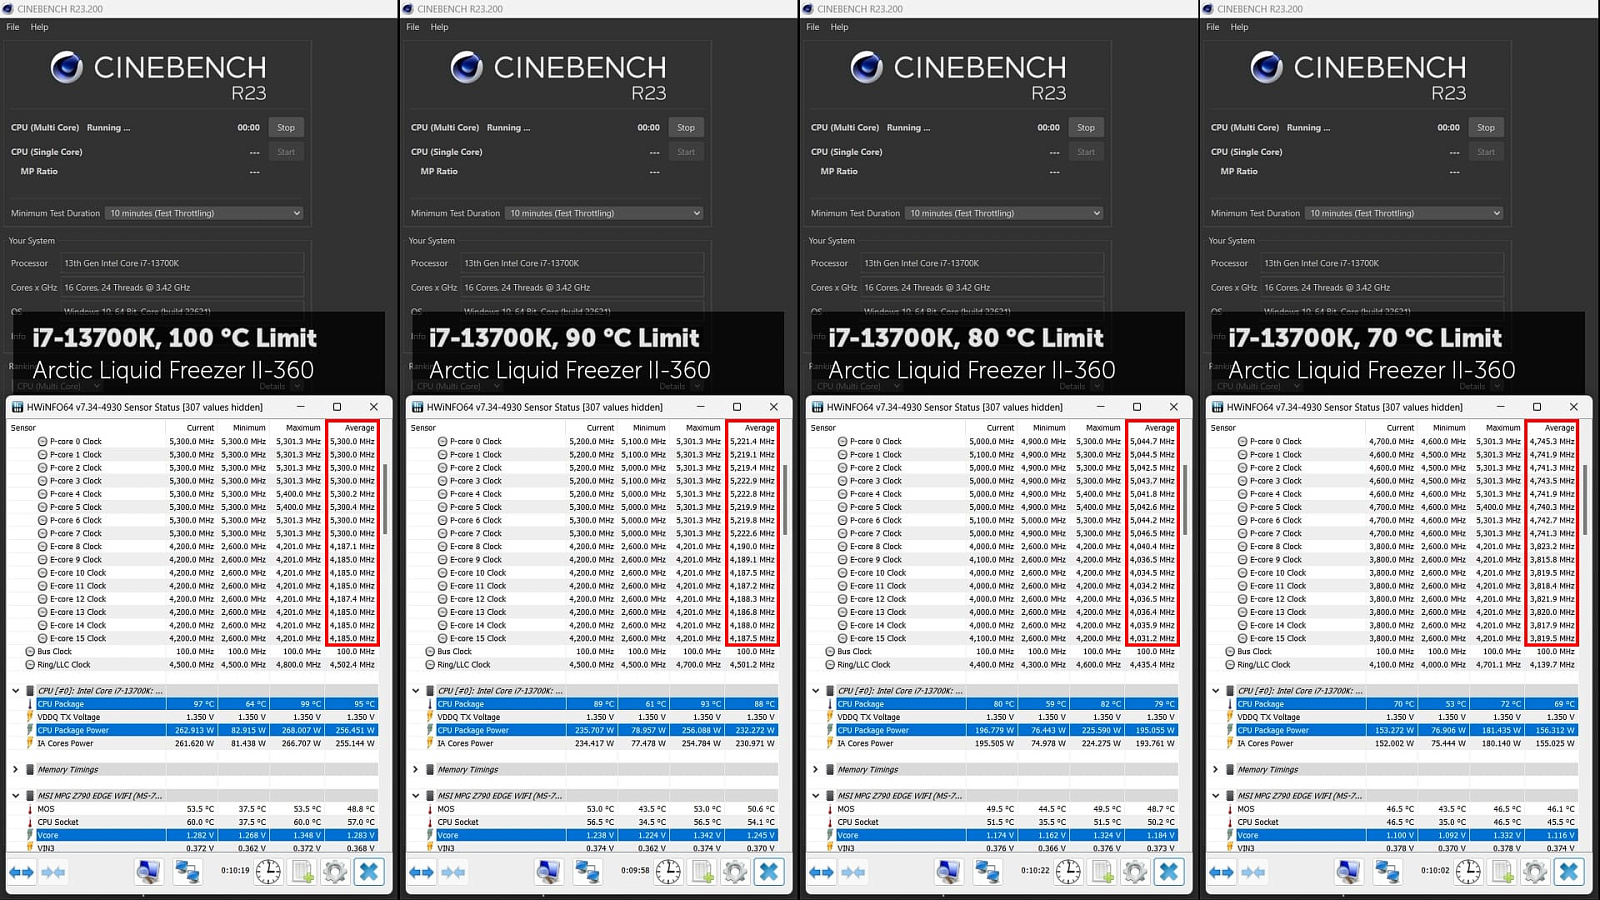Image resolution: width=1600 pixels, height=900 pixels.
Task: Click blue X close-sensors icon in 100 °C HWiNFO
Action: click(x=369, y=872)
